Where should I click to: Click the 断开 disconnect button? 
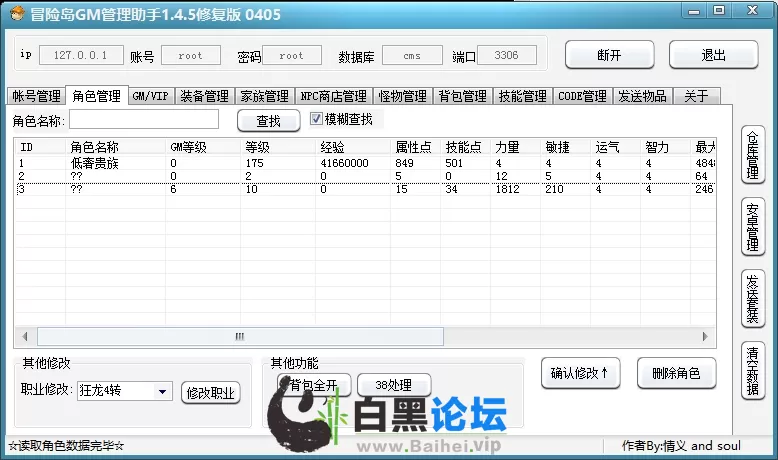[609, 55]
